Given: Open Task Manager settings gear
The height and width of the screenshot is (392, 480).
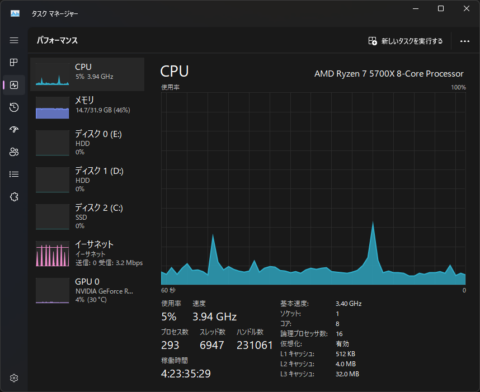Looking at the screenshot, I should pos(14,378).
